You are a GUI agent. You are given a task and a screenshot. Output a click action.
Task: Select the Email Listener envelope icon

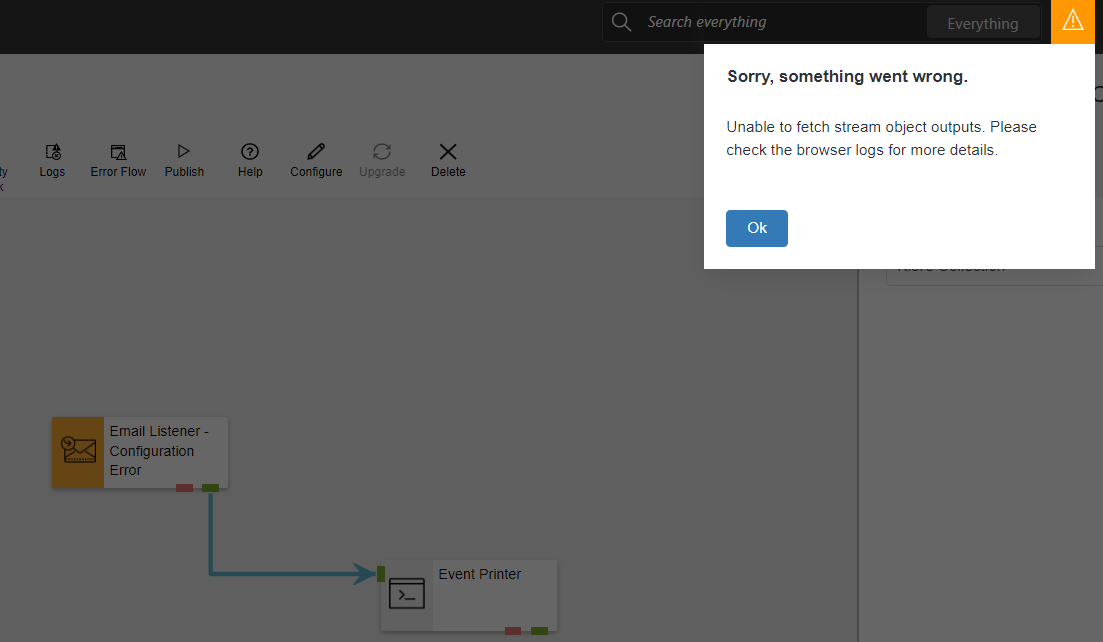[x=77, y=450]
